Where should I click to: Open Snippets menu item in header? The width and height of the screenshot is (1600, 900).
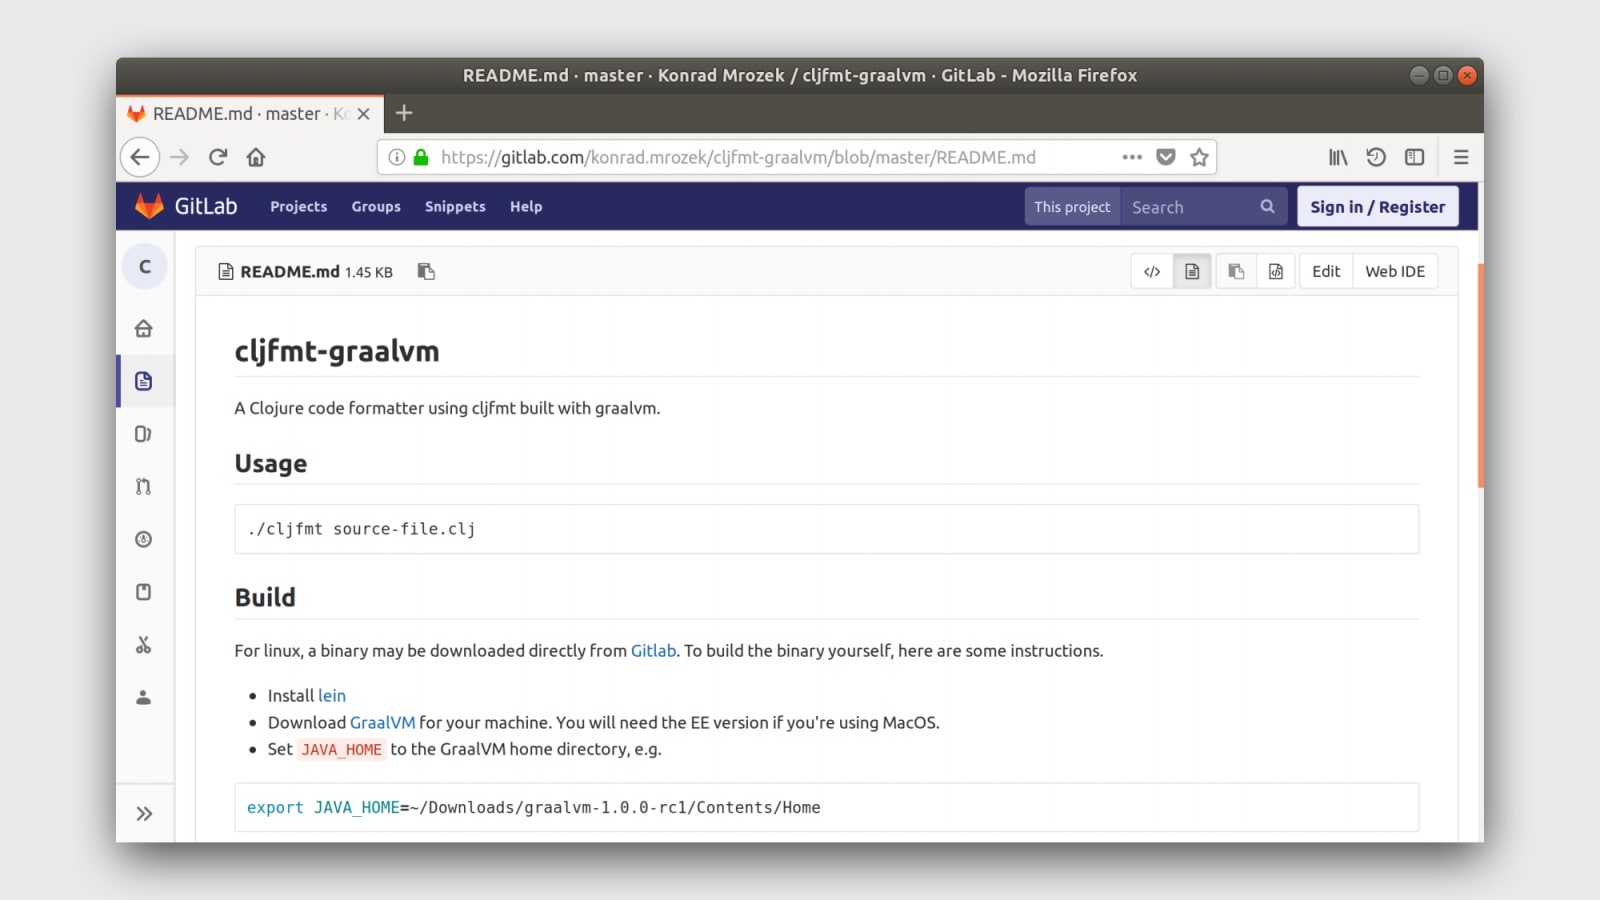(x=455, y=206)
